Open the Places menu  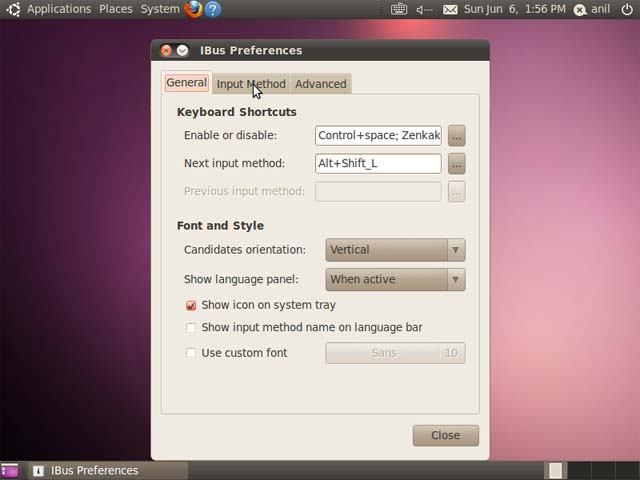click(116, 9)
